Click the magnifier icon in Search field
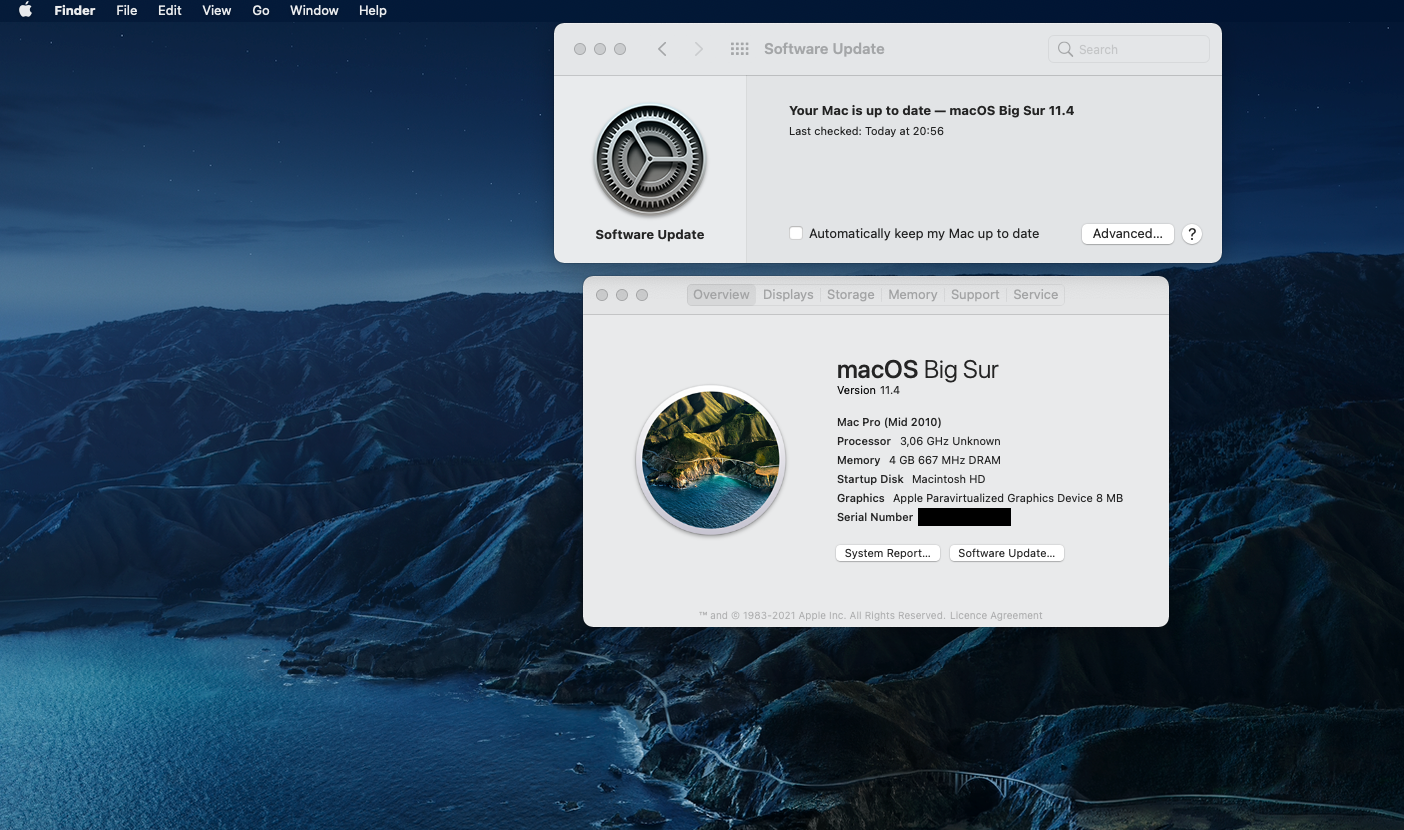Viewport: 1404px width, 830px height. pos(1067,49)
